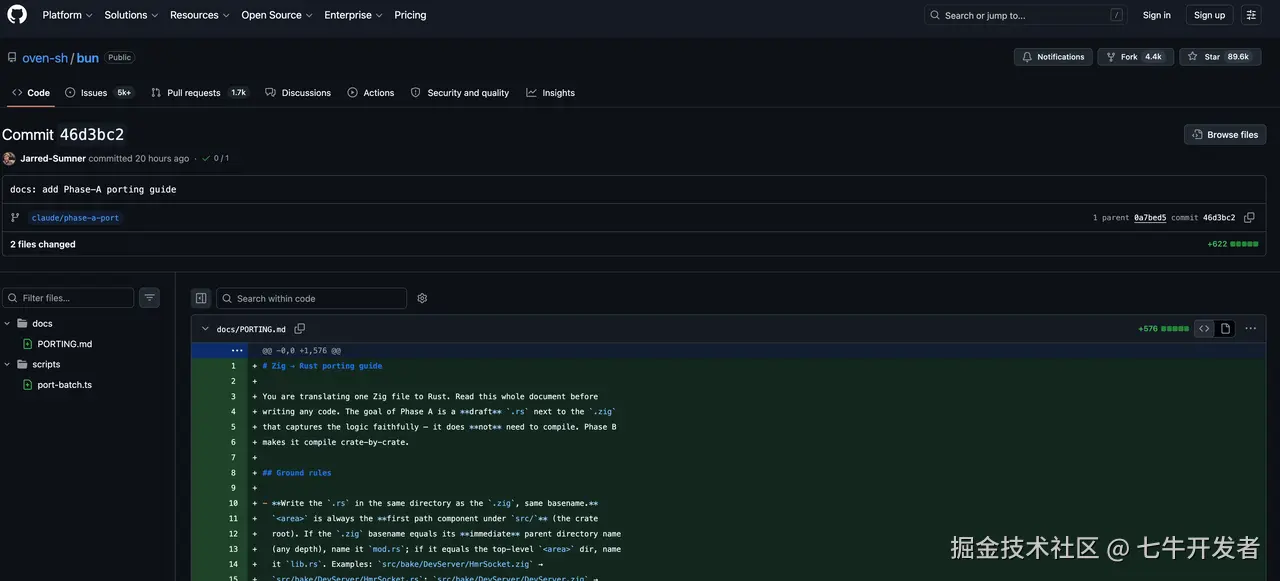Viewport: 1280px width, 581px height.
Task: Collapse the docs folder chevron
Action: [x=7, y=324]
